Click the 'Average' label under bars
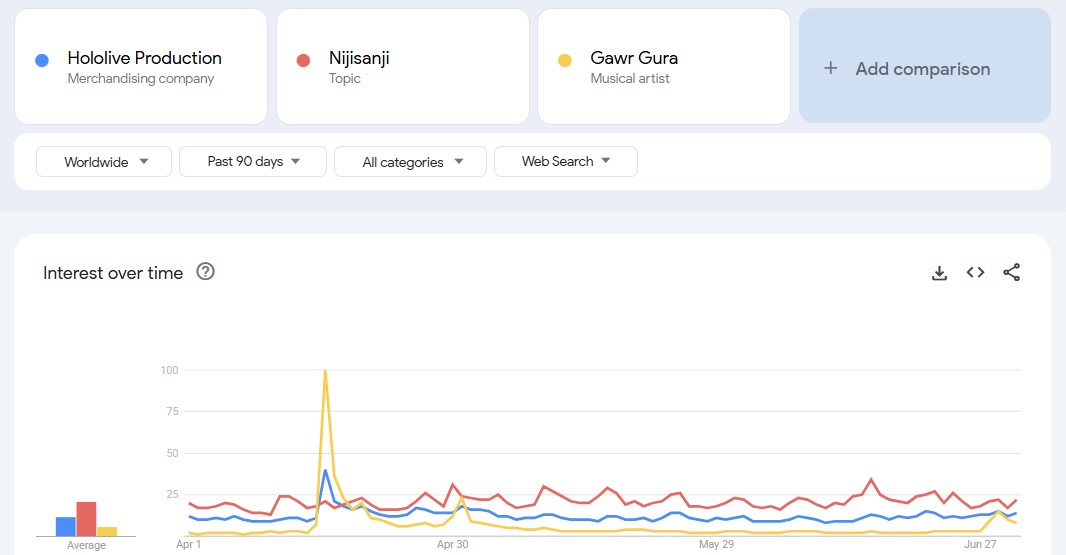Image resolution: width=1066 pixels, height=555 pixels. tap(86, 545)
